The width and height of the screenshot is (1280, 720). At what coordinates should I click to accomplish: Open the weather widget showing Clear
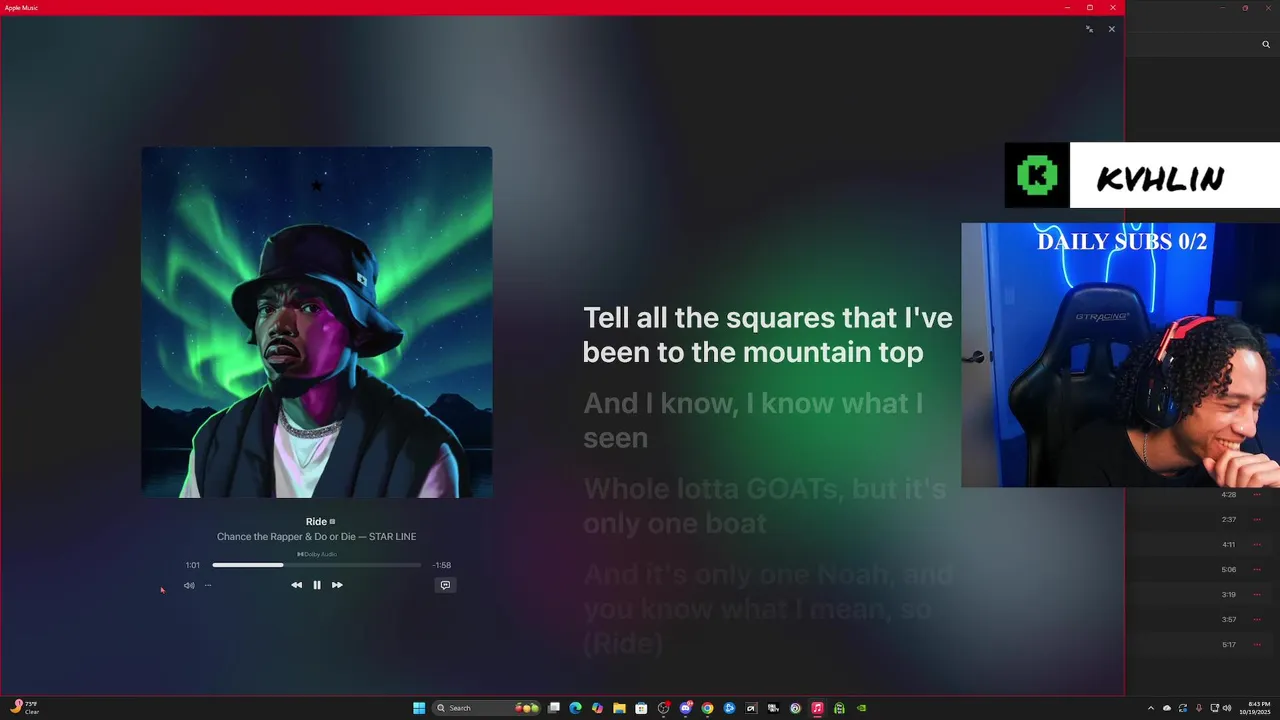25,708
